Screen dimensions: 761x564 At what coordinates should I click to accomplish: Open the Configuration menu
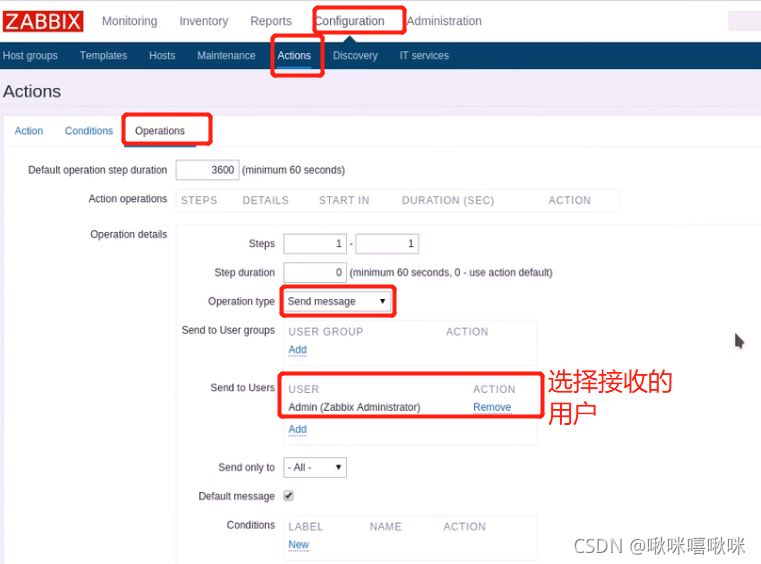(x=349, y=21)
